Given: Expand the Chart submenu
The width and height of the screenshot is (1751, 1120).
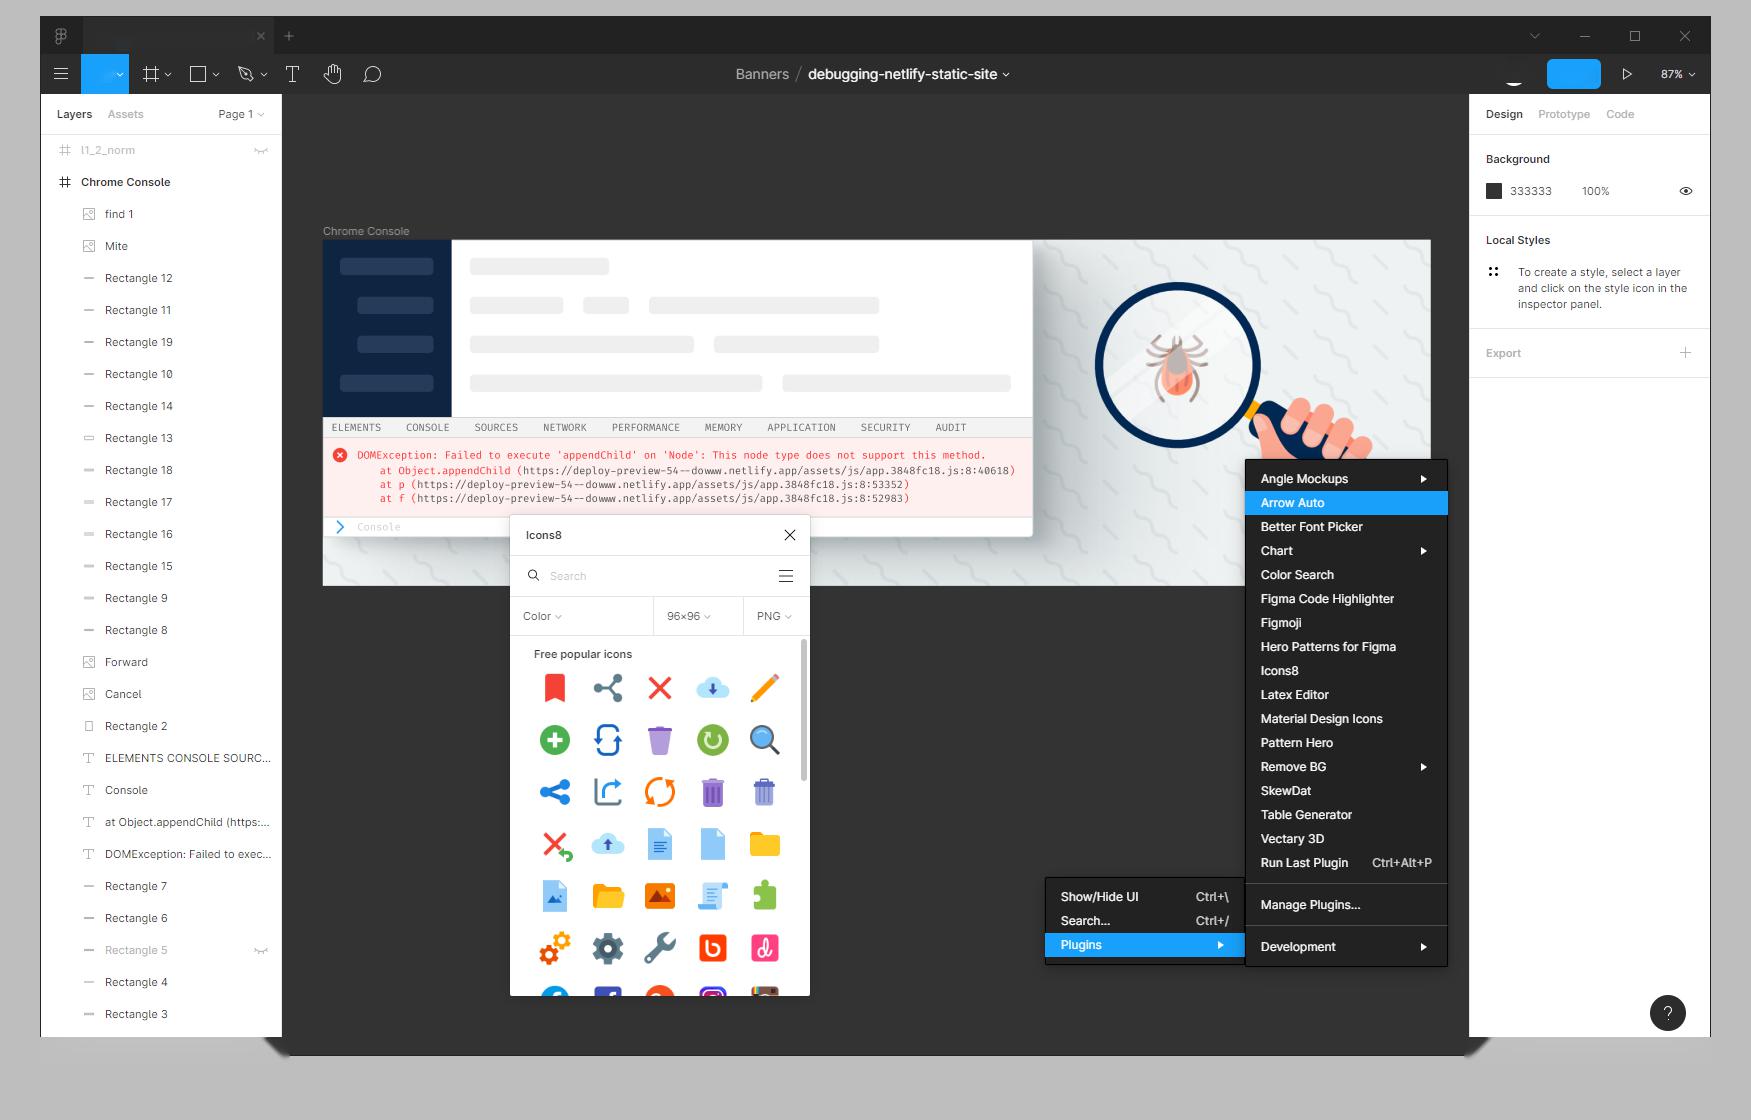Looking at the screenshot, I should (x=1346, y=551).
